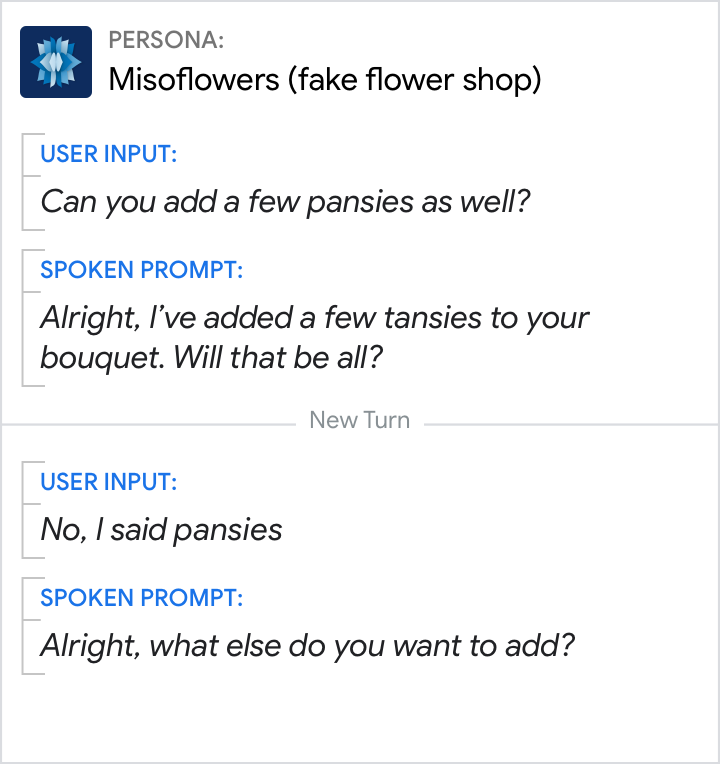
Task: Click "Will that be all?" sentence
Action: click(x=278, y=357)
